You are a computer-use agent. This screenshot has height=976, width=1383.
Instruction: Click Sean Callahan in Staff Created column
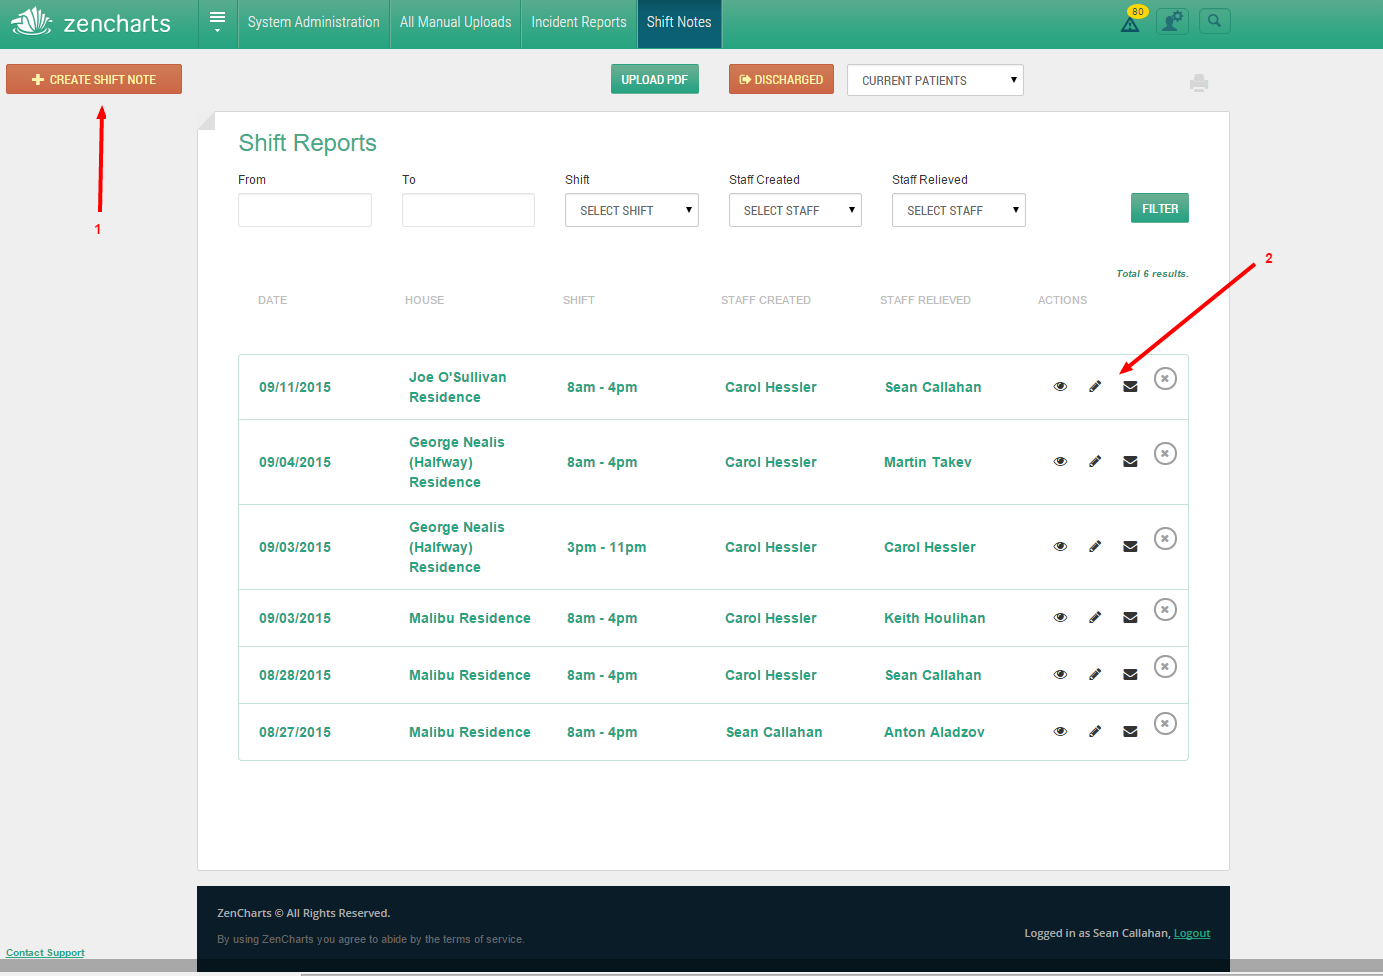tap(774, 732)
